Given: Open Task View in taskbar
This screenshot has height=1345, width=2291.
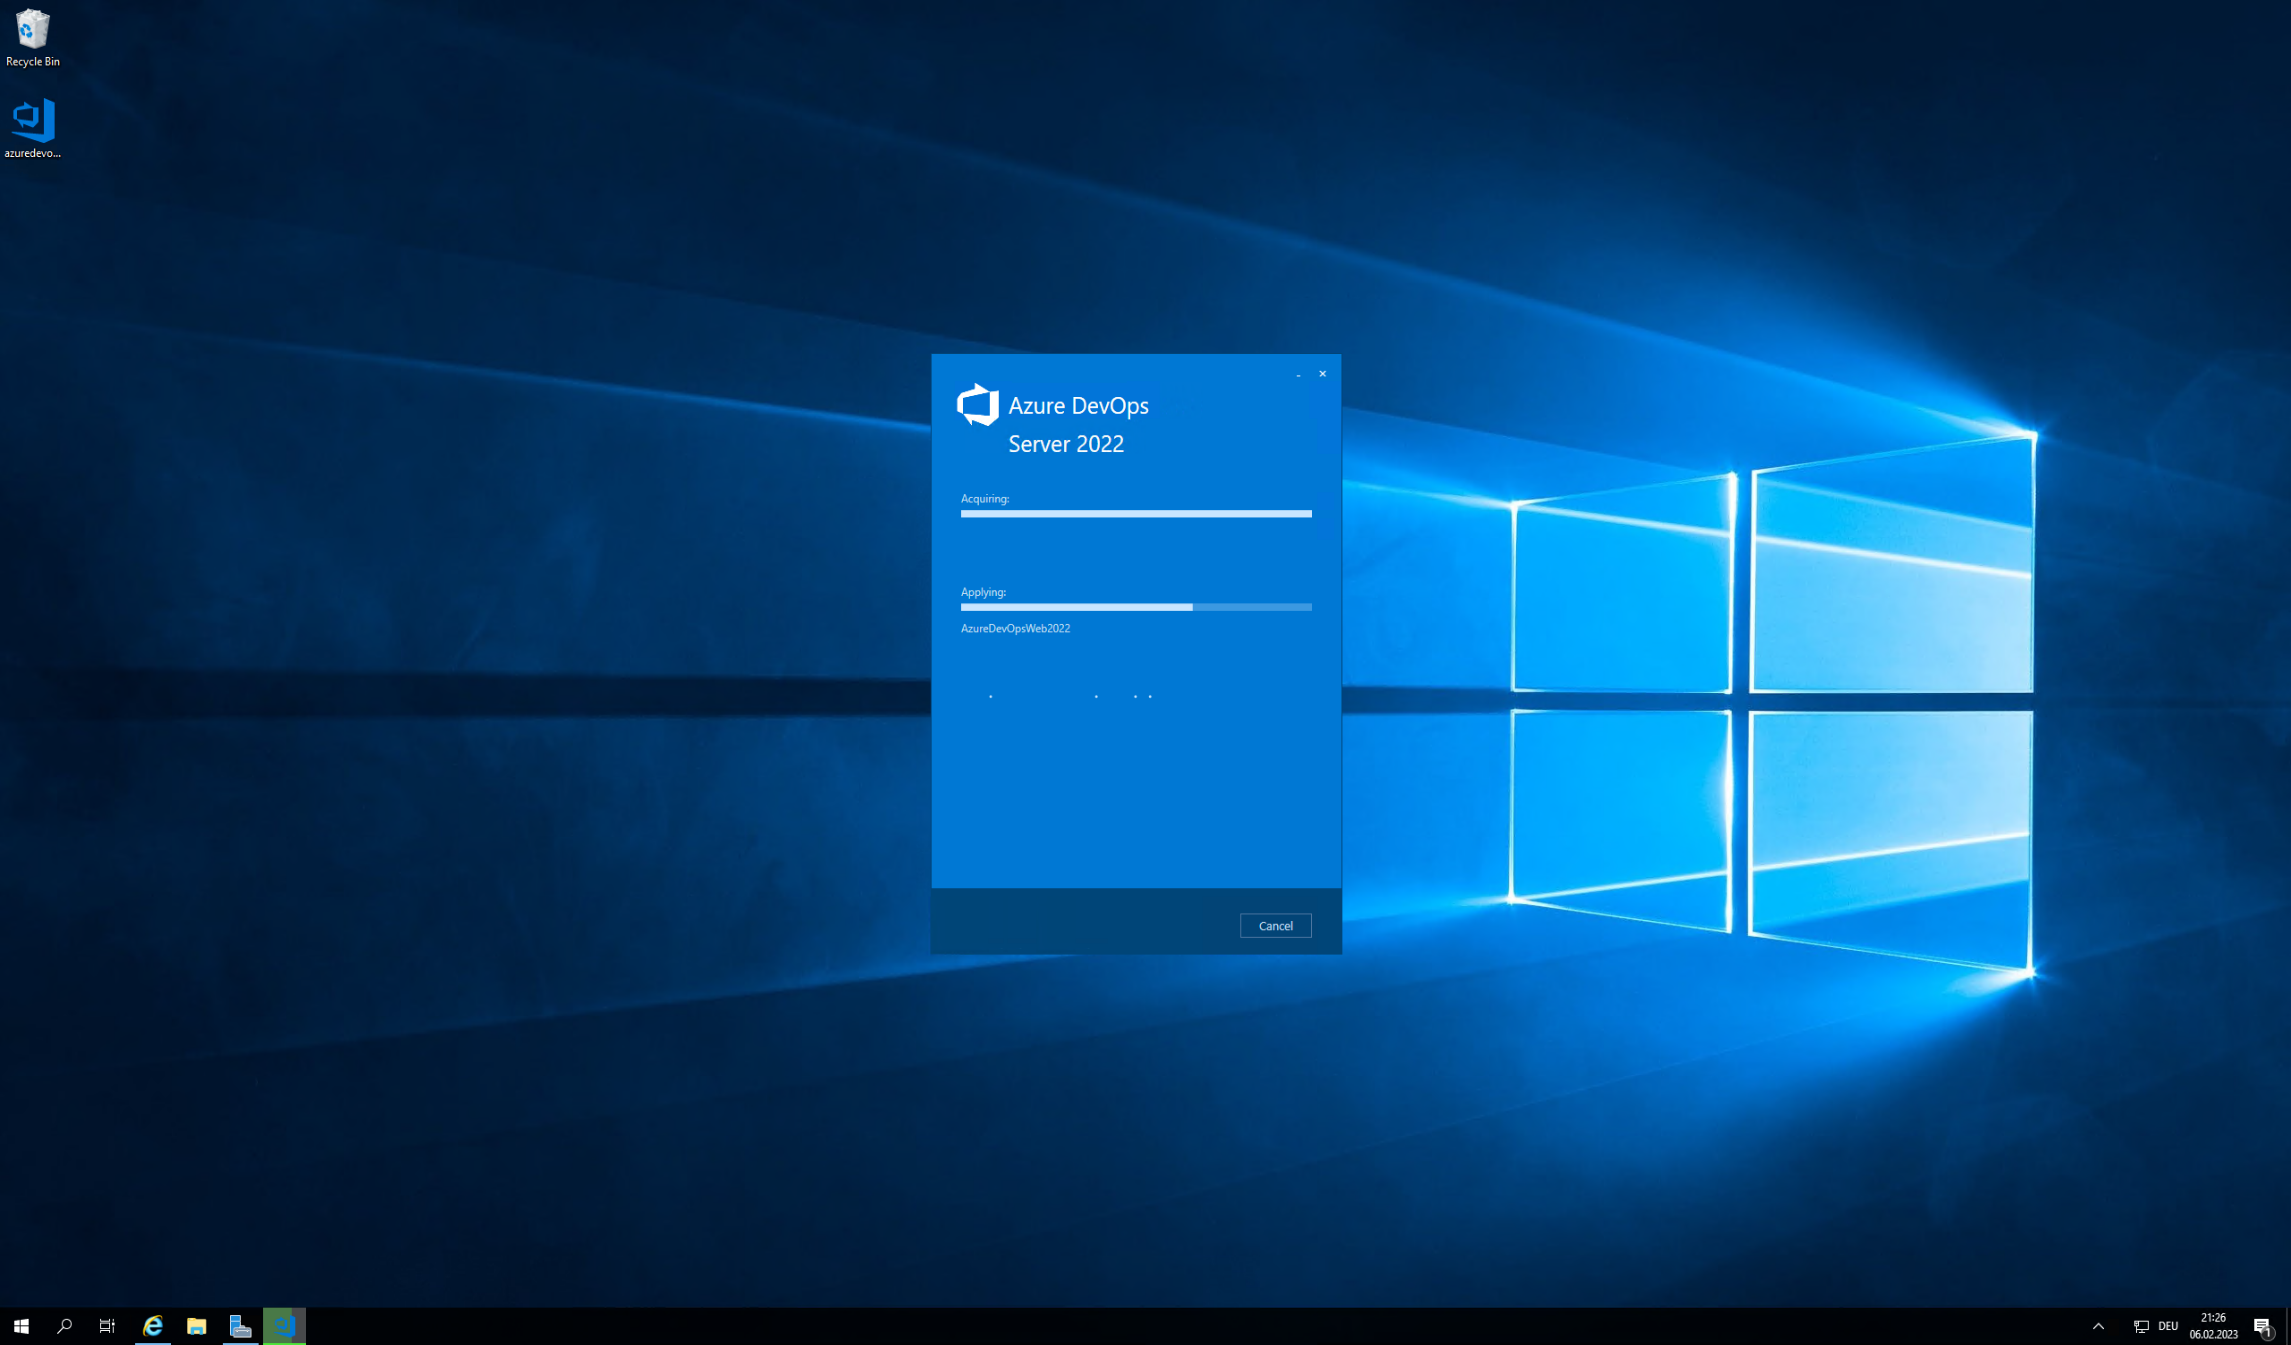Looking at the screenshot, I should [107, 1326].
